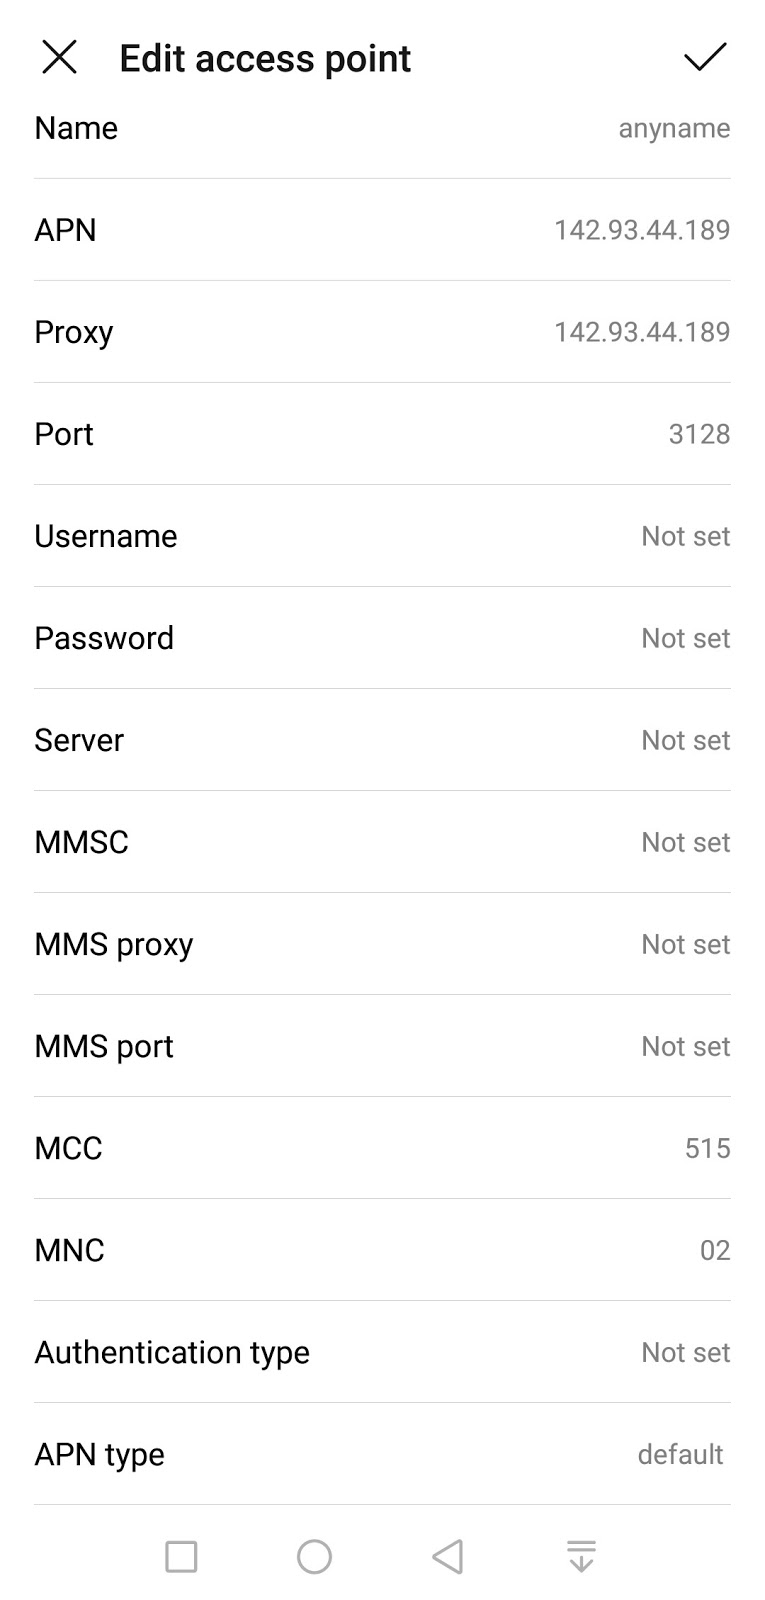Edit the MNC code 02
The image size is (765, 1600).
tap(382, 1250)
